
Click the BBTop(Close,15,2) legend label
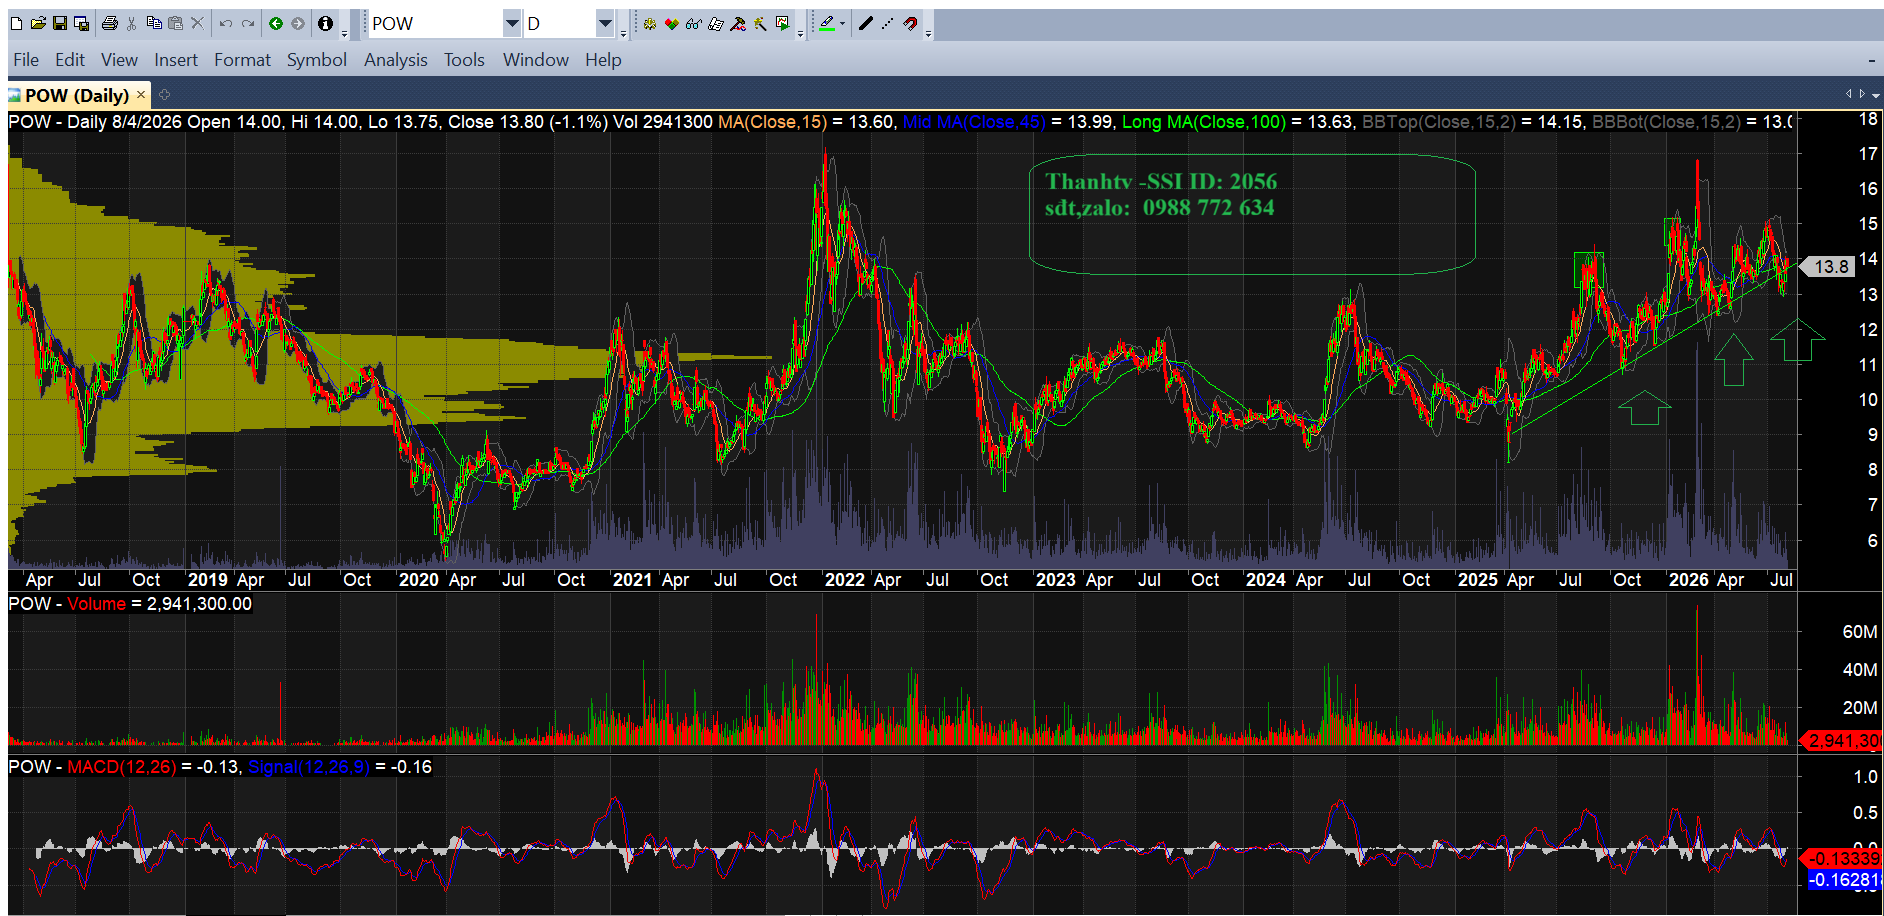pyautogui.click(x=1439, y=122)
